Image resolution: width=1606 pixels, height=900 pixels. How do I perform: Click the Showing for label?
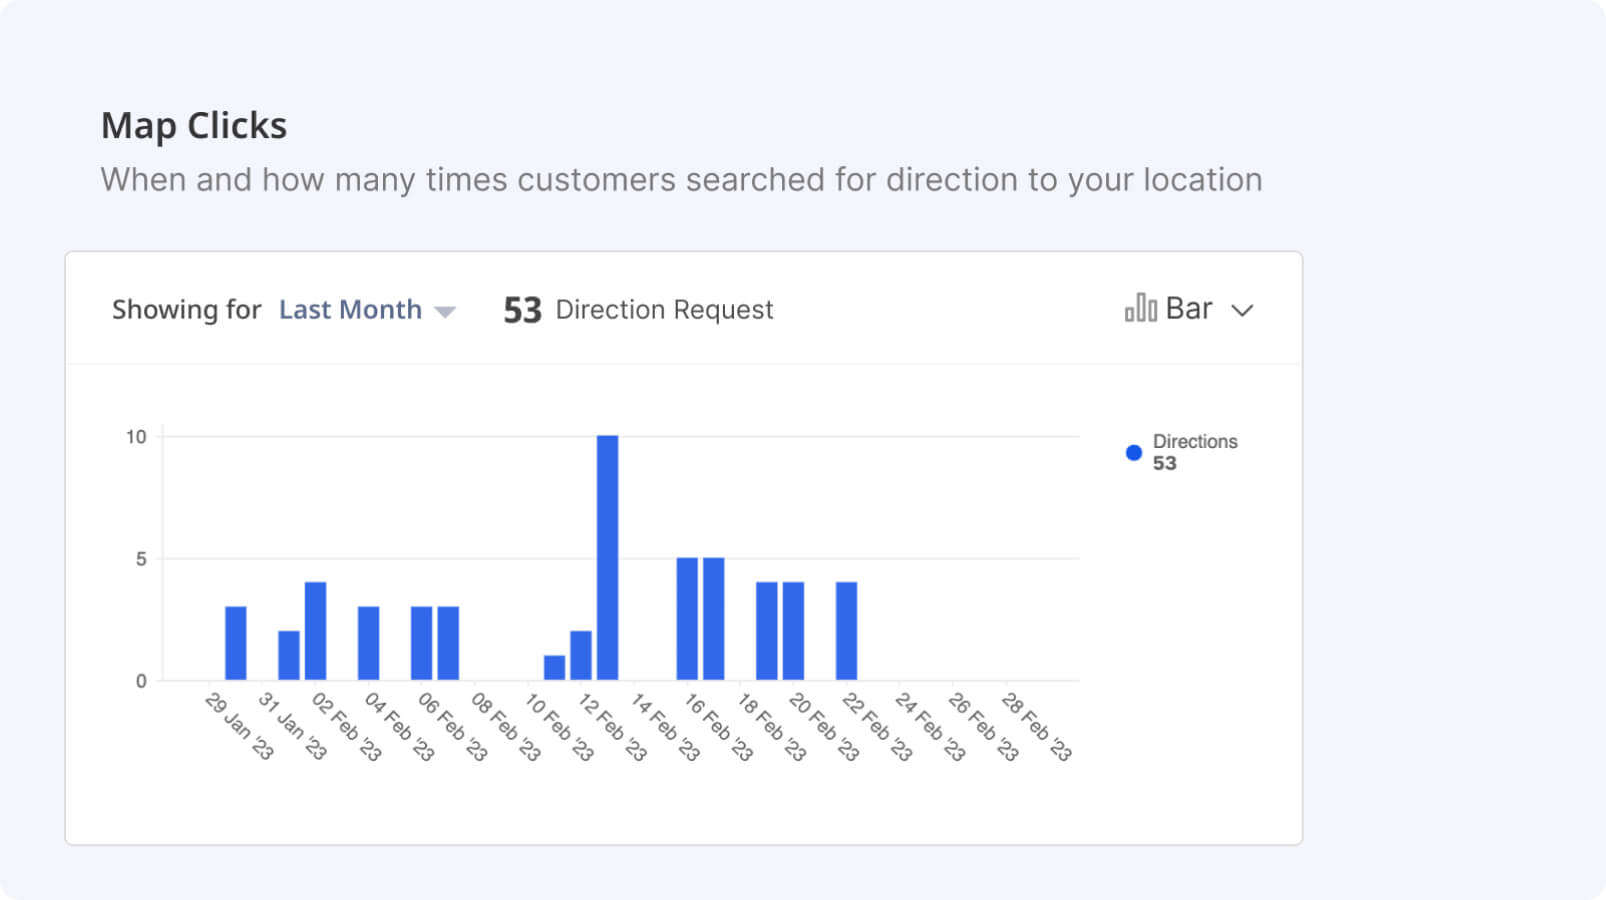point(186,310)
